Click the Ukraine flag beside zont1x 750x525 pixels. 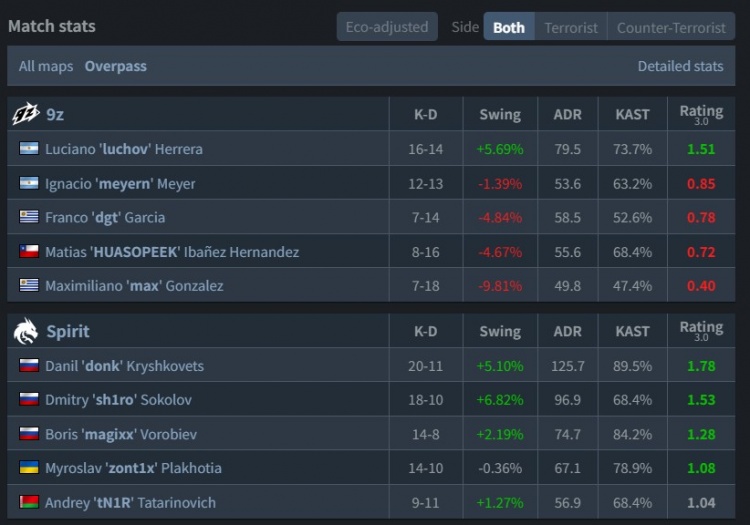[x=29, y=468]
